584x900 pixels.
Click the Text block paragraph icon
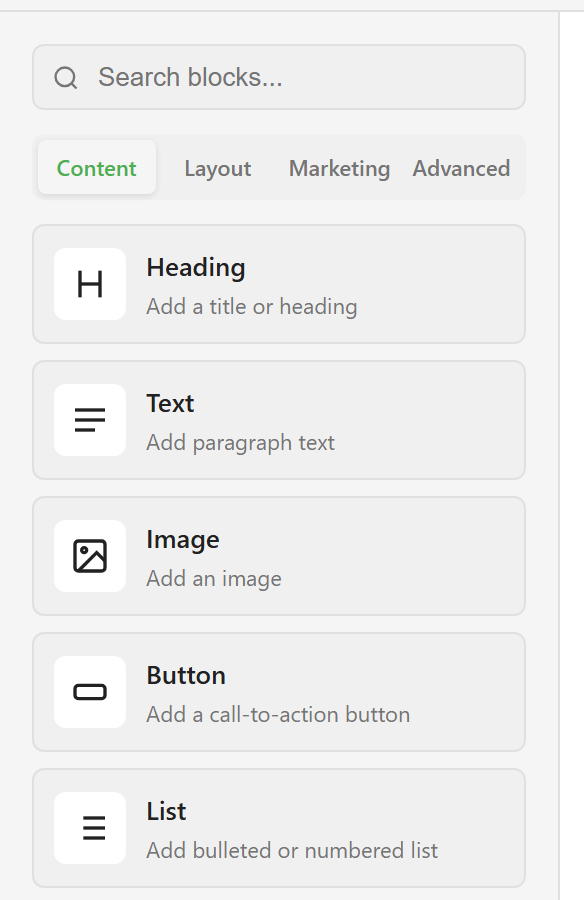pos(90,420)
